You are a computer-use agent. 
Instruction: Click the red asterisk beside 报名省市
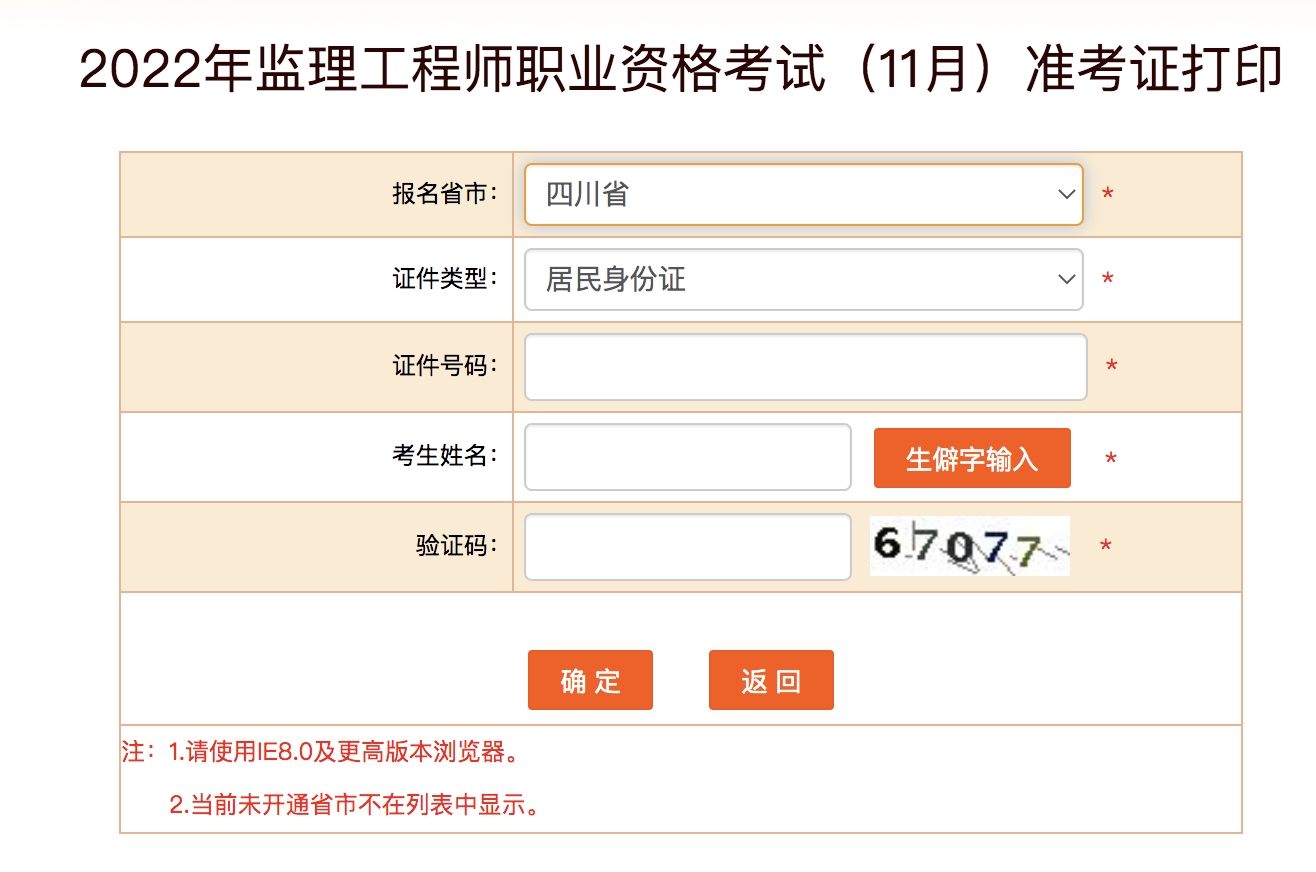tap(1107, 194)
